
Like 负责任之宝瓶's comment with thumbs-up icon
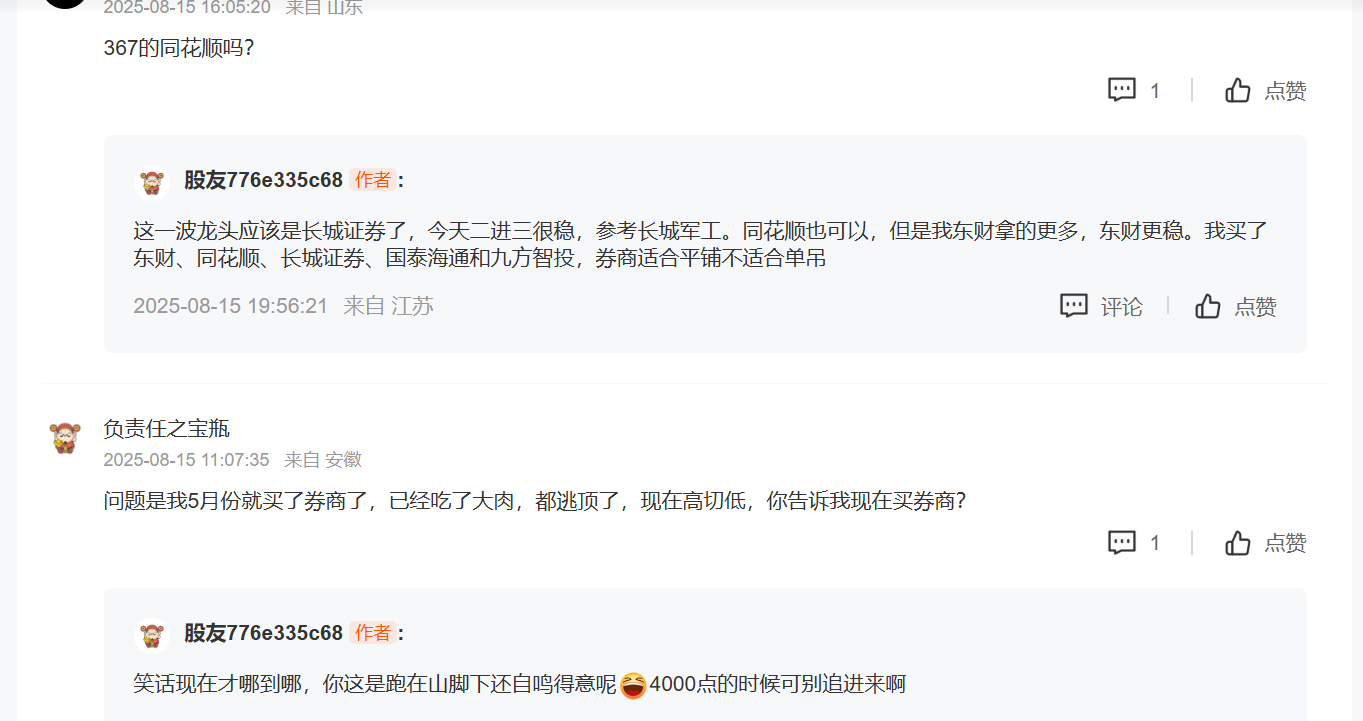(x=1238, y=543)
